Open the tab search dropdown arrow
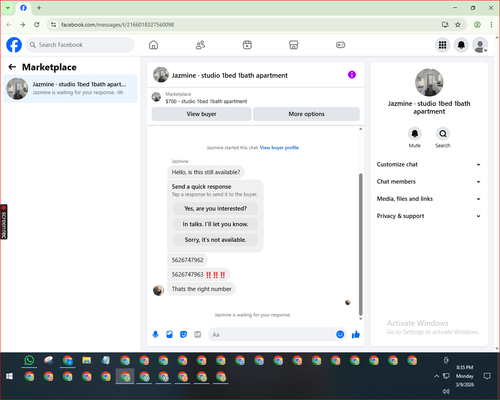The height and width of the screenshot is (400, 500). coord(8,8)
